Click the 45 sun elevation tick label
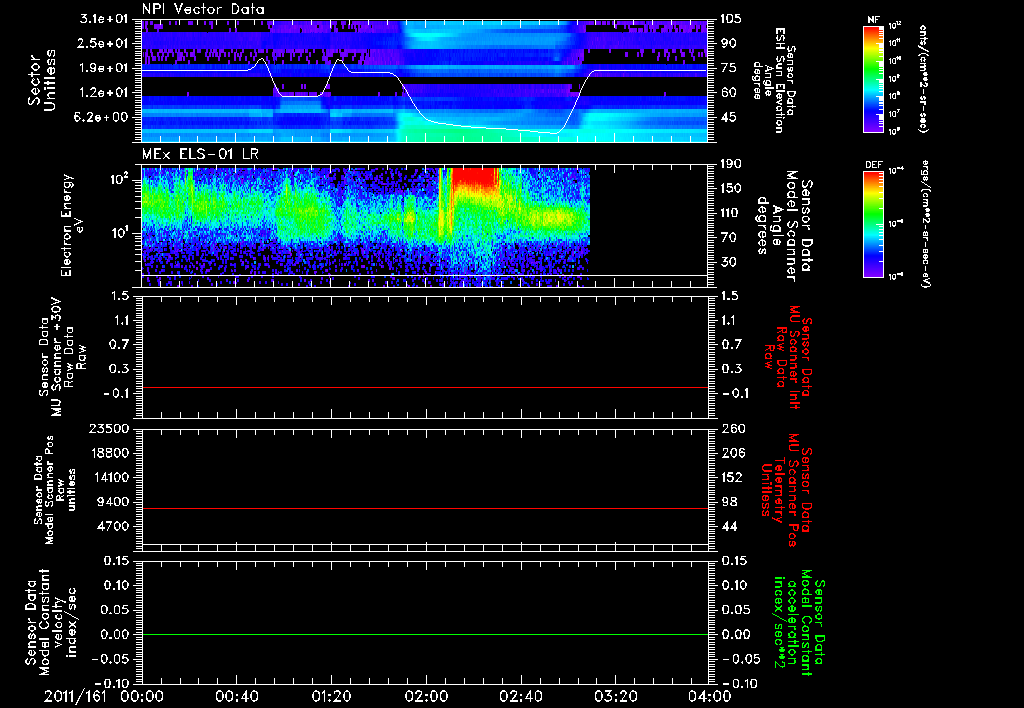Screen dimensions: 1024x708 [728, 117]
